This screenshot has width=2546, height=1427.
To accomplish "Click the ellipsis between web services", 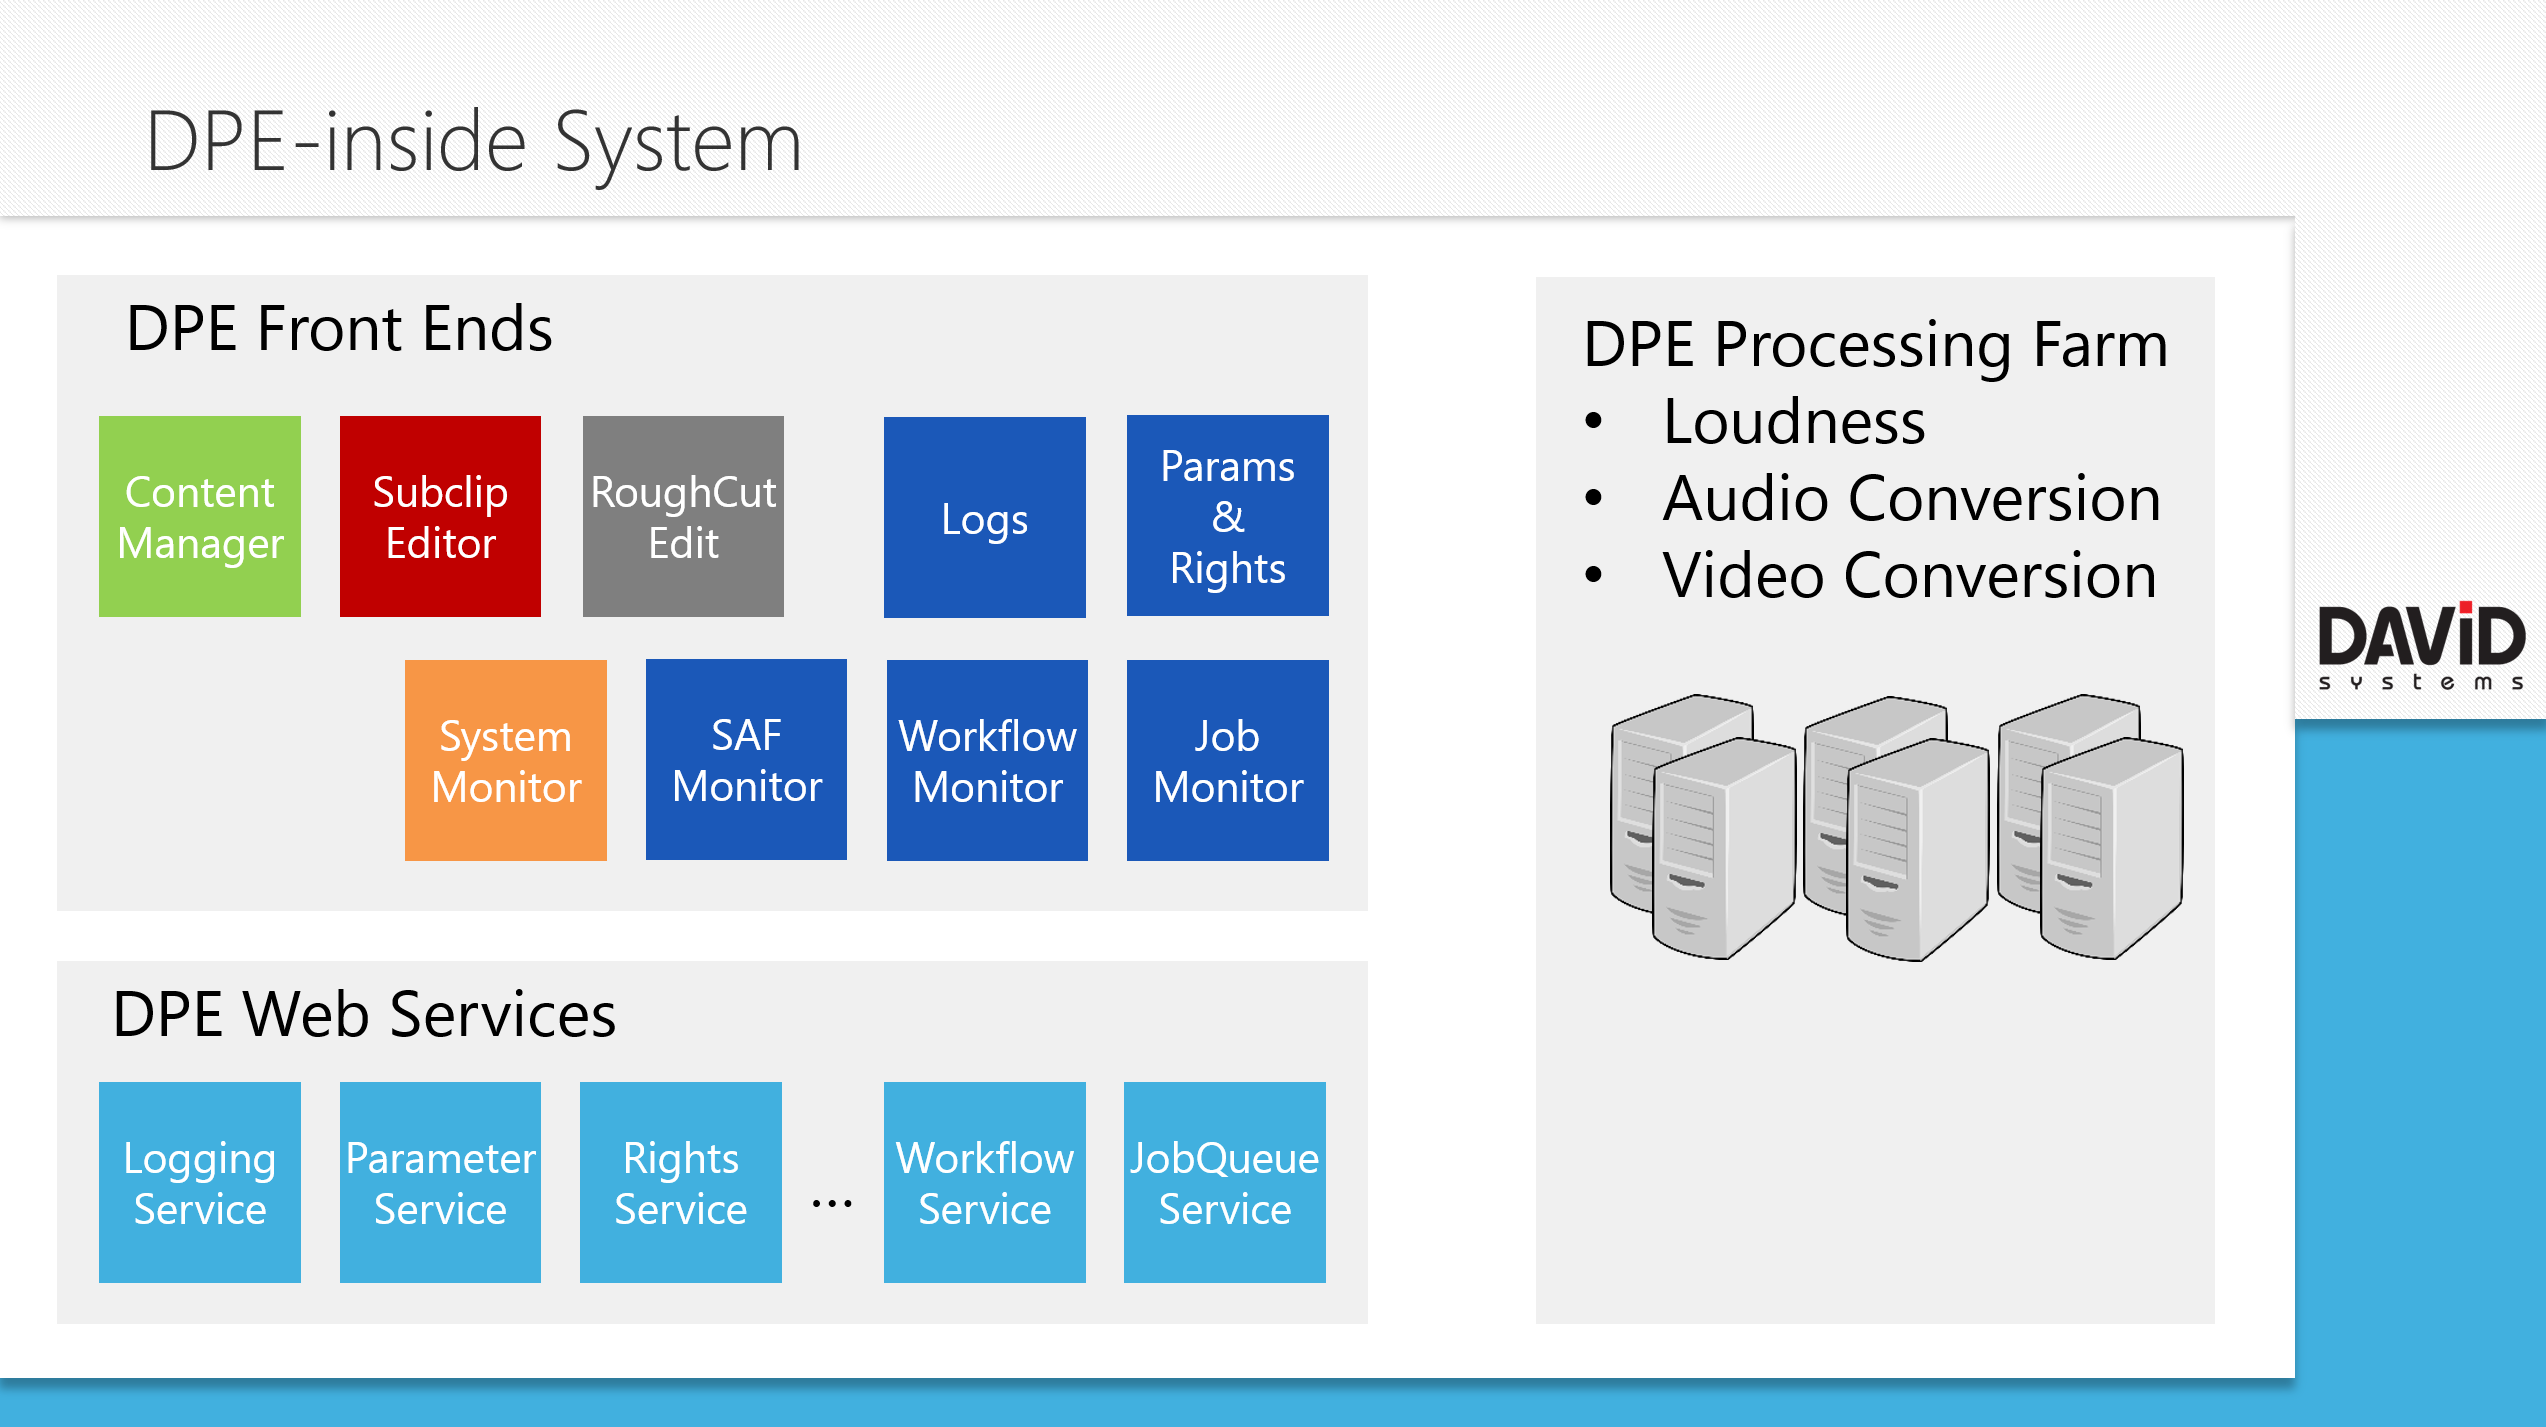I will tap(832, 1203).
